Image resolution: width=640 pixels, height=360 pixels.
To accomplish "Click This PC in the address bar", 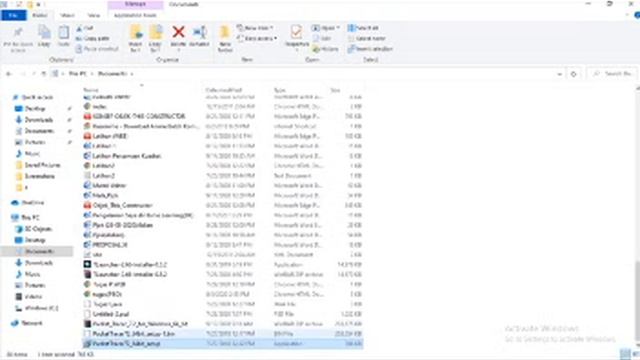I will (78, 74).
